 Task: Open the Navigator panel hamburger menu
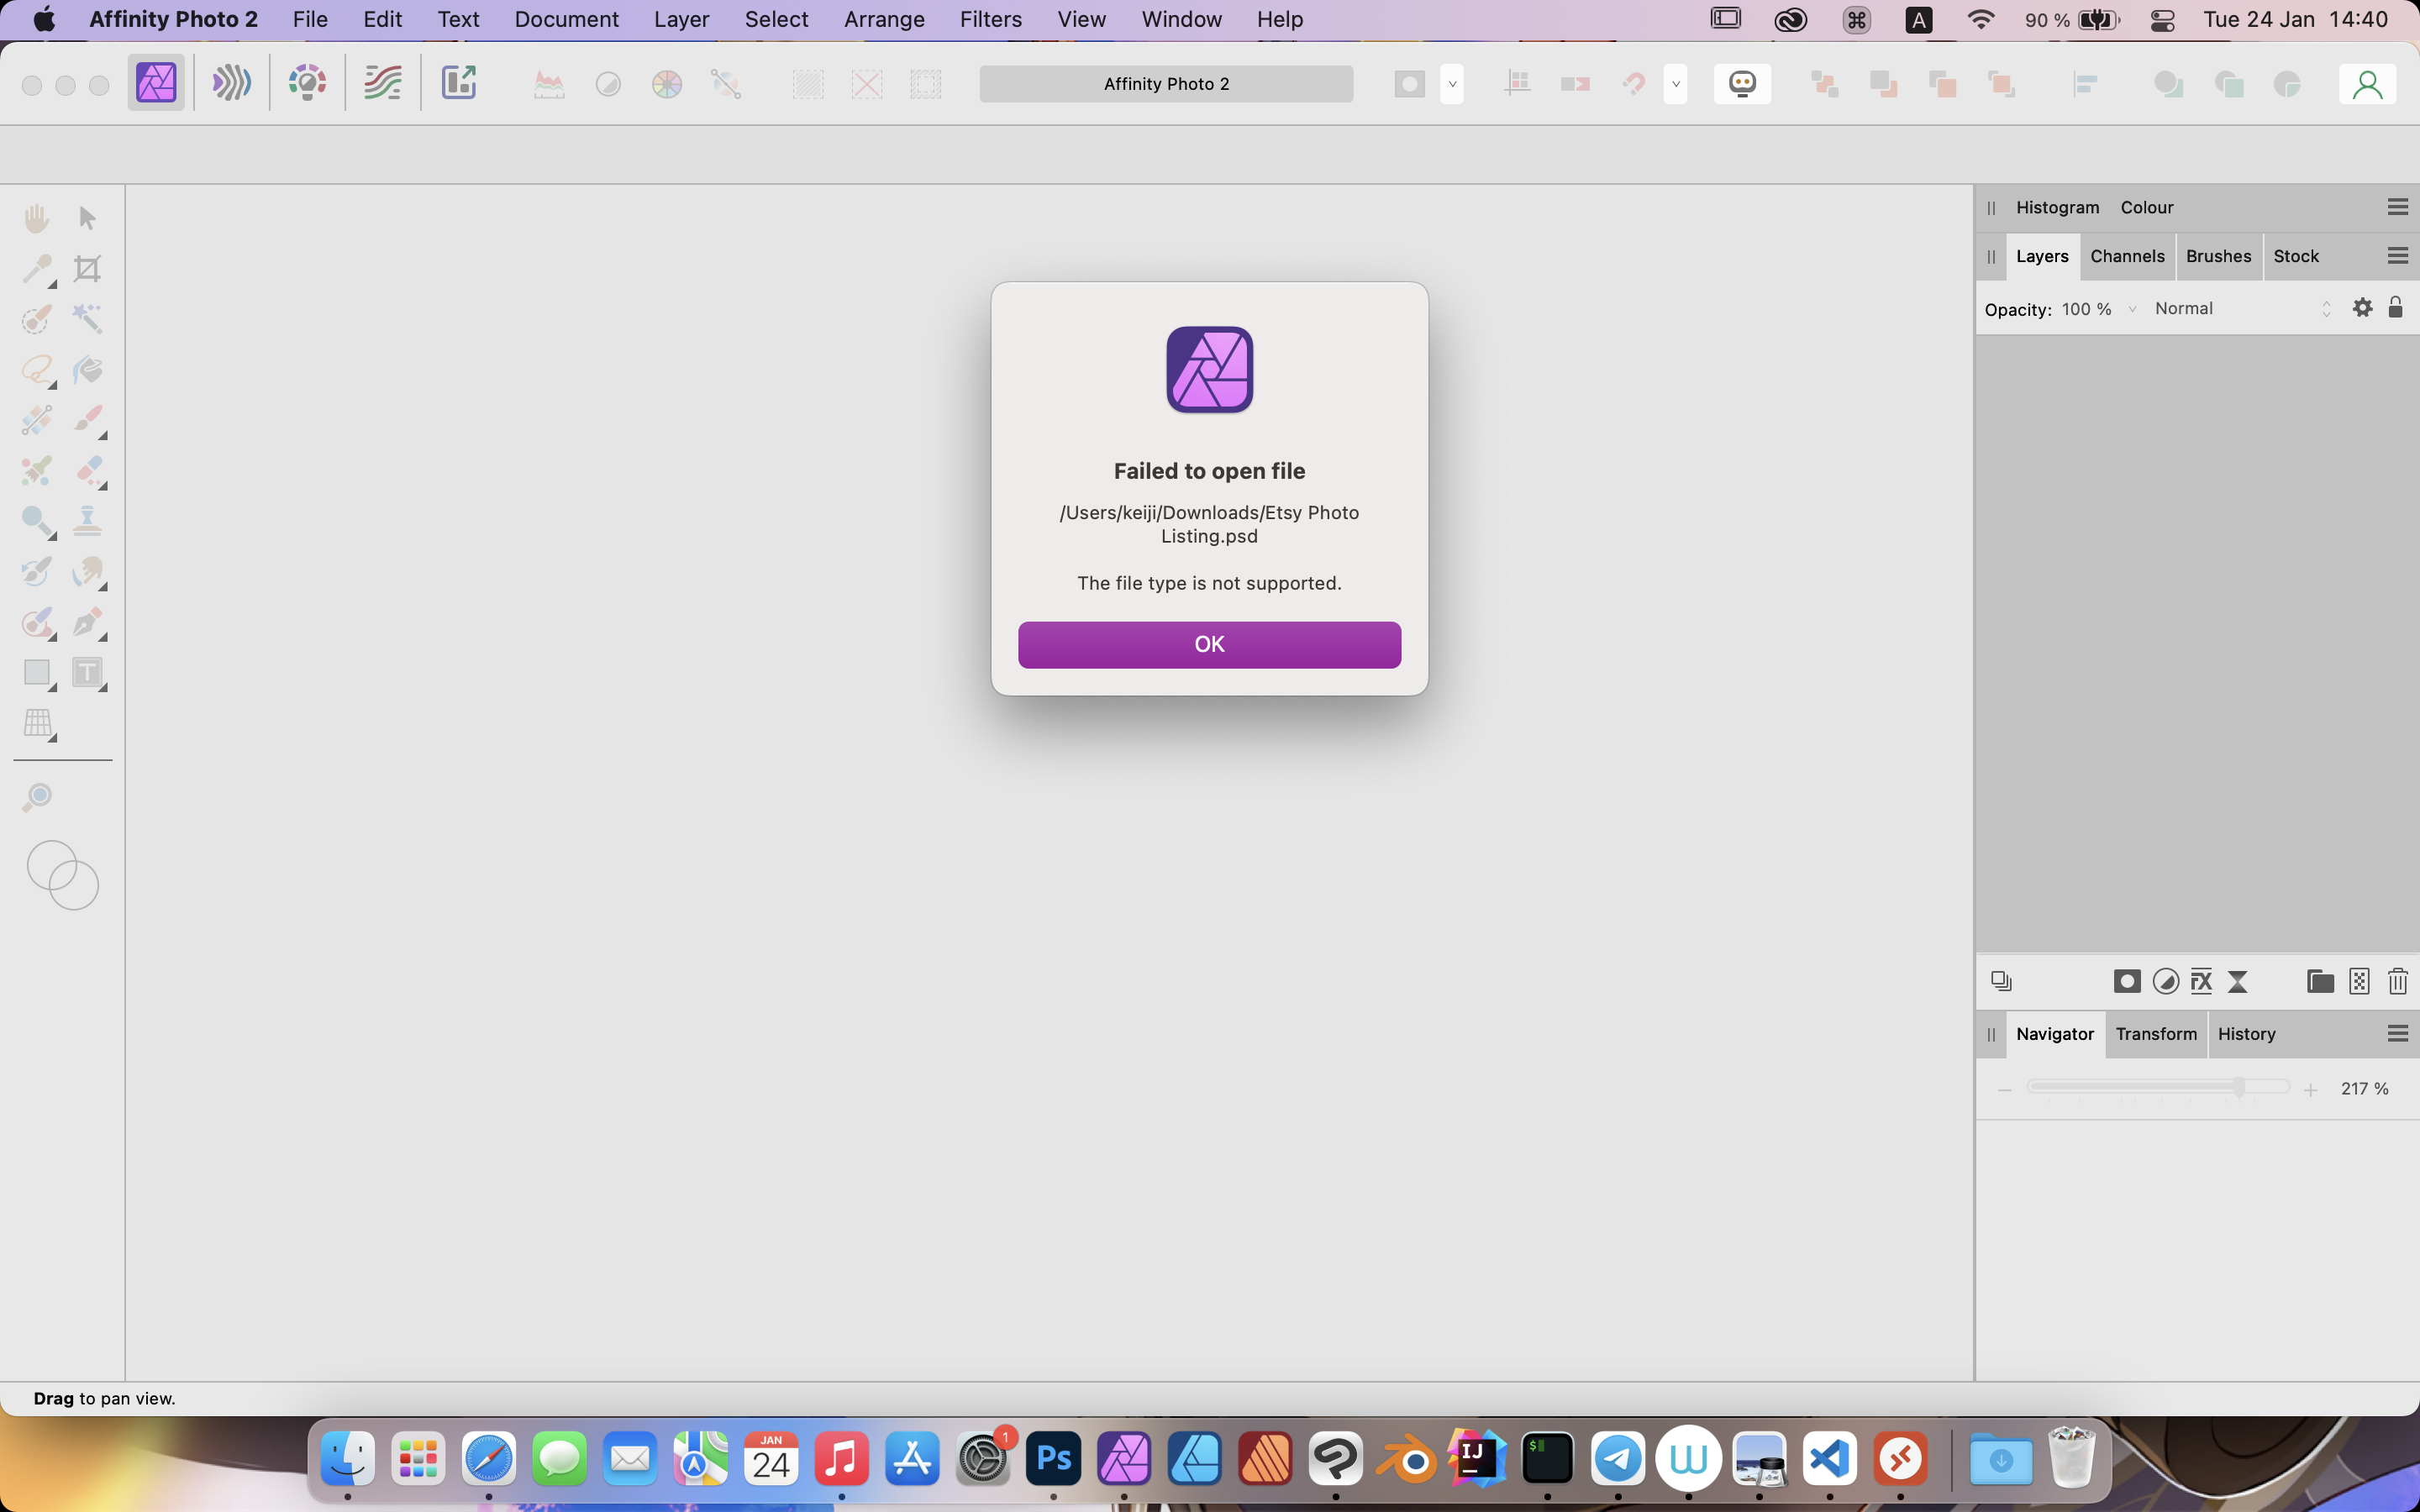coord(2397,1034)
